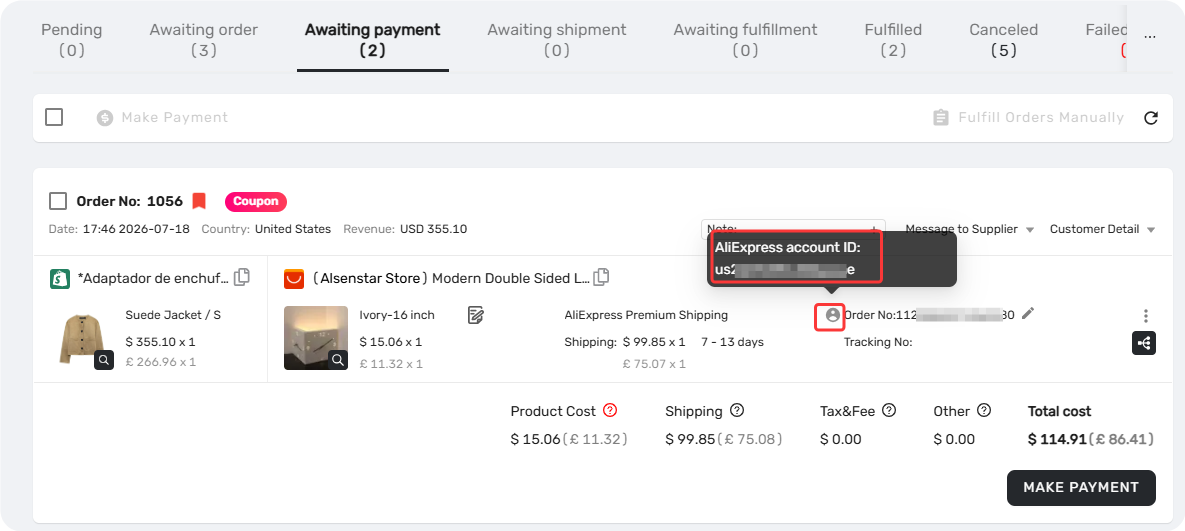Tick the select-all orders checkbox
The height and width of the screenshot is (531, 1185).
54,117
